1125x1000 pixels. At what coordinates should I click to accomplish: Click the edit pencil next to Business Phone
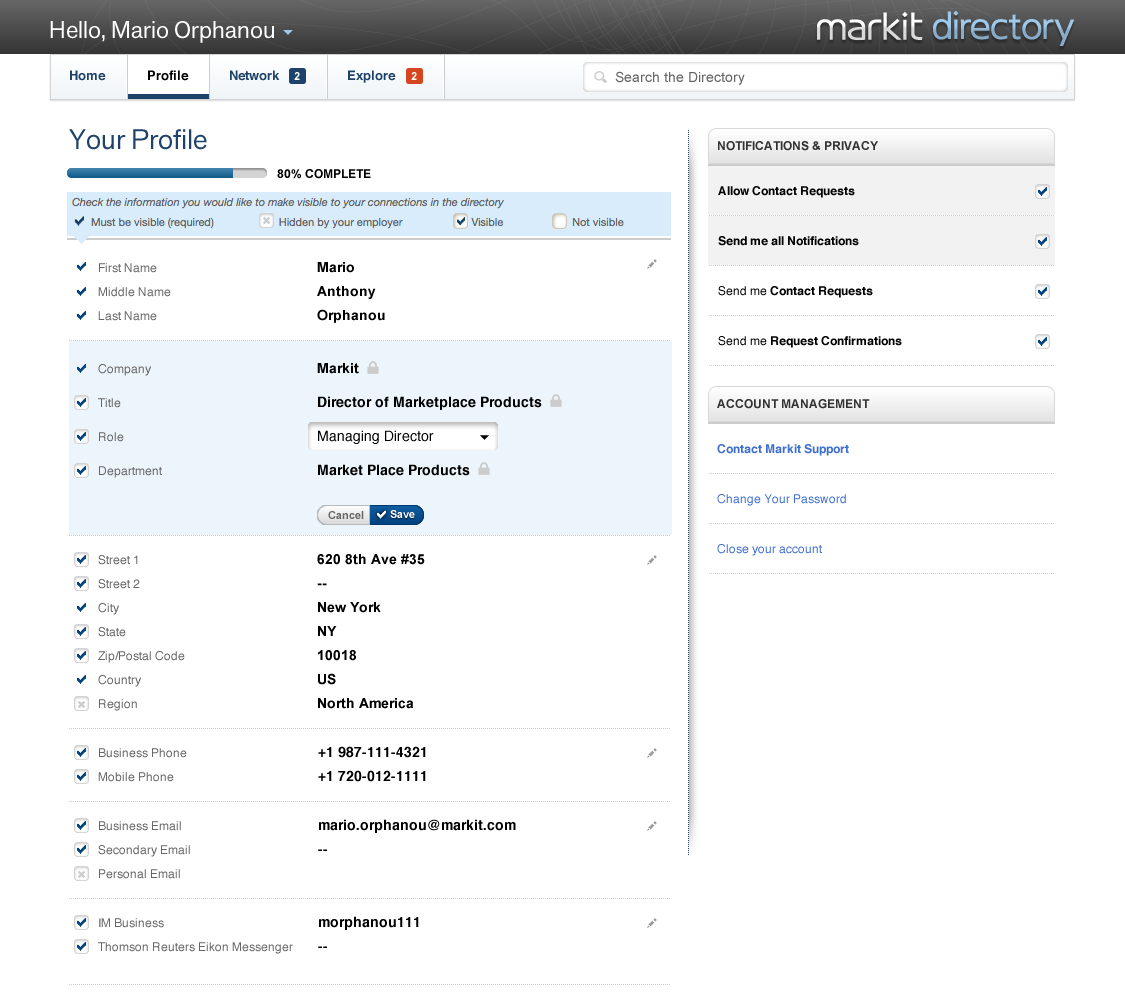pyautogui.click(x=652, y=753)
